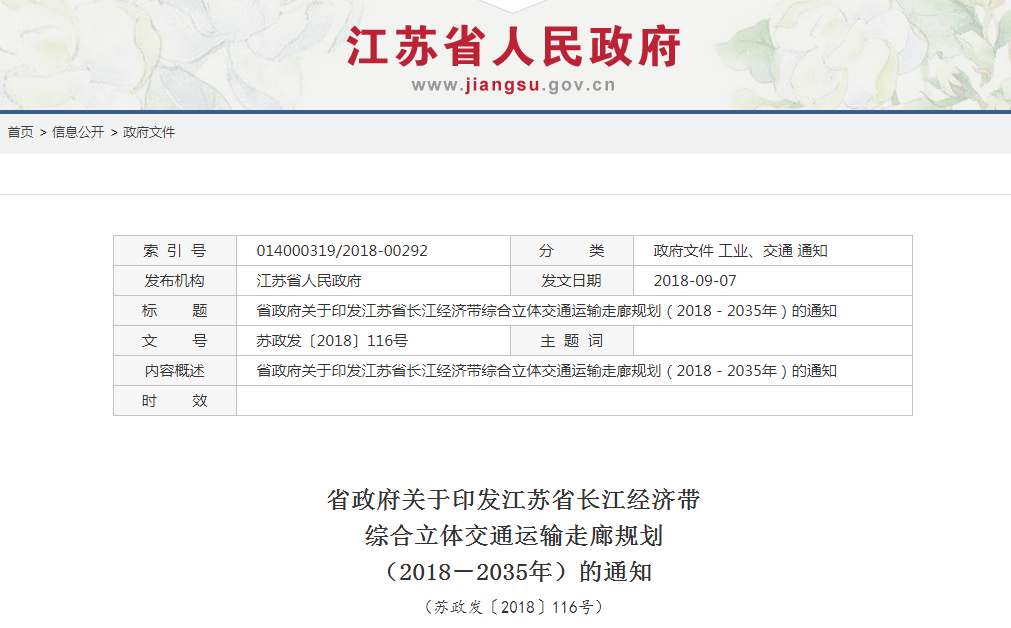The height and width of the screenshot is (628, 1011).
Task: Select 江苏省人民政府 in the 发布机构 row
Action: coord(309,280)
